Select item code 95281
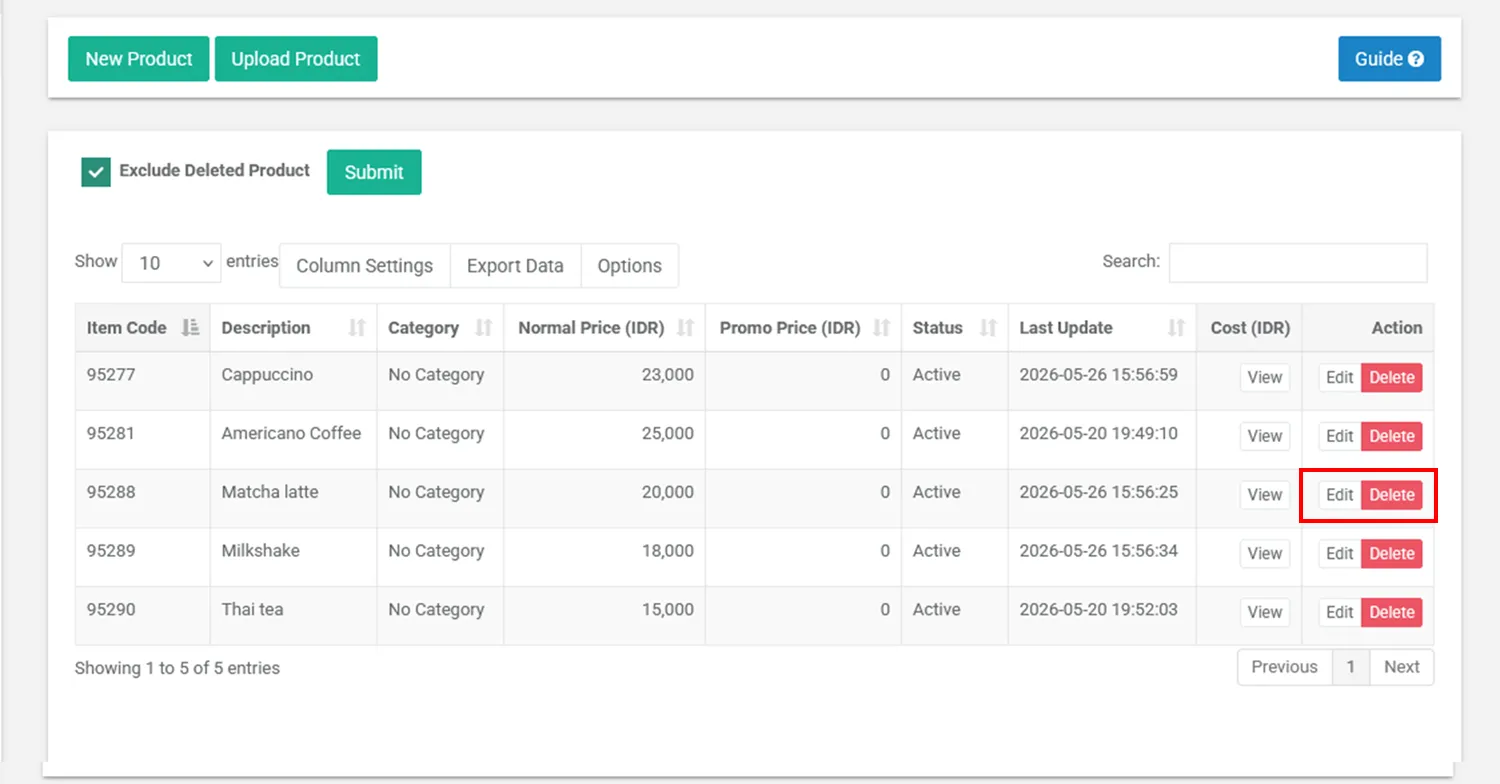 [x=111, y=434]
